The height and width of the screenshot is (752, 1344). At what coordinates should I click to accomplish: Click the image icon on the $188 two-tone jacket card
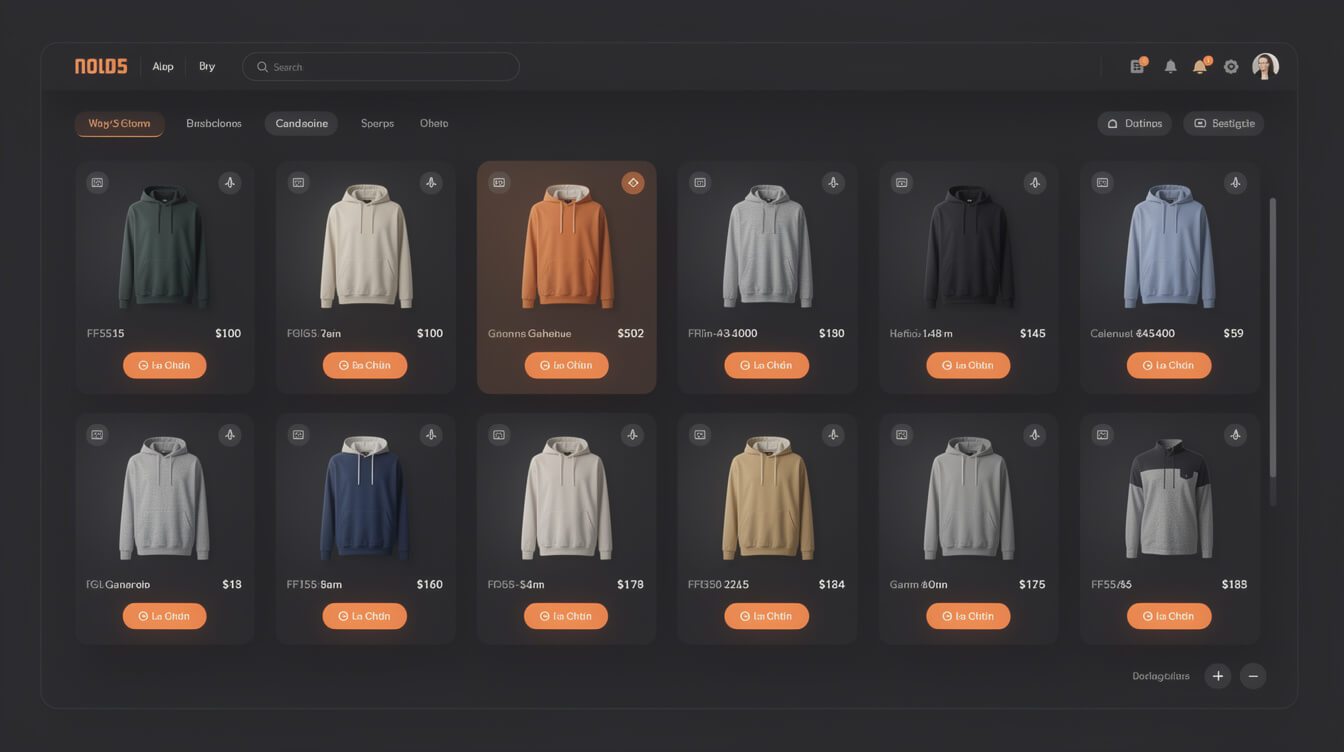1103,434
